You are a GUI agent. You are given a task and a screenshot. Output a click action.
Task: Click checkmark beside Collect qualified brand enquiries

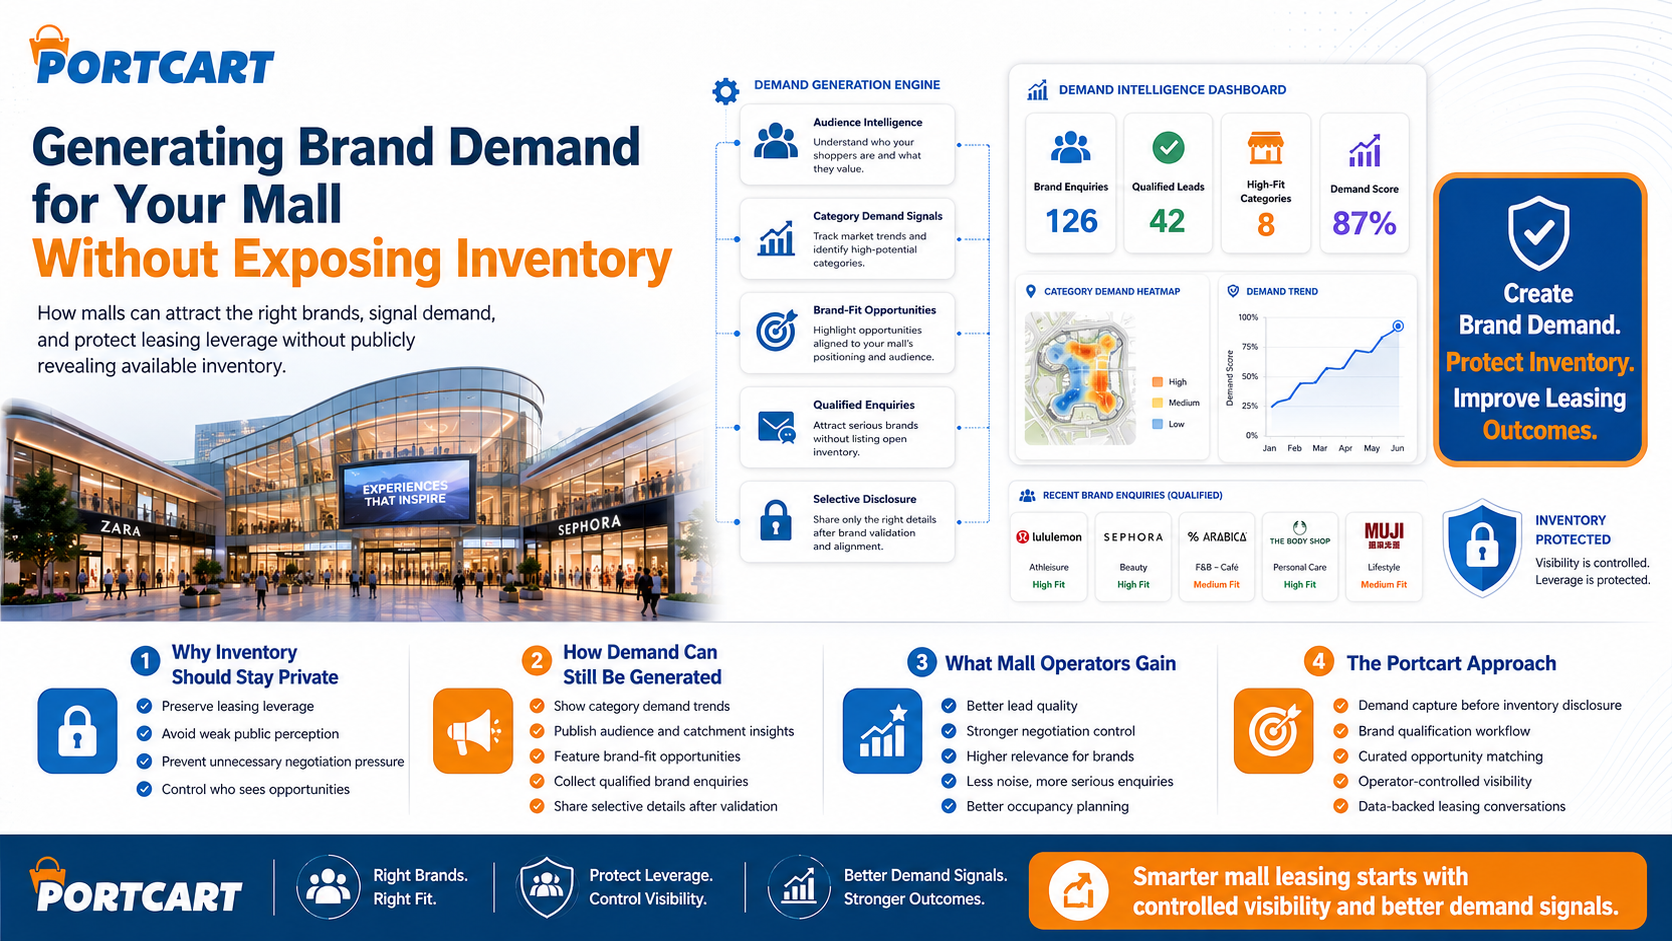[x=537, y=781]
